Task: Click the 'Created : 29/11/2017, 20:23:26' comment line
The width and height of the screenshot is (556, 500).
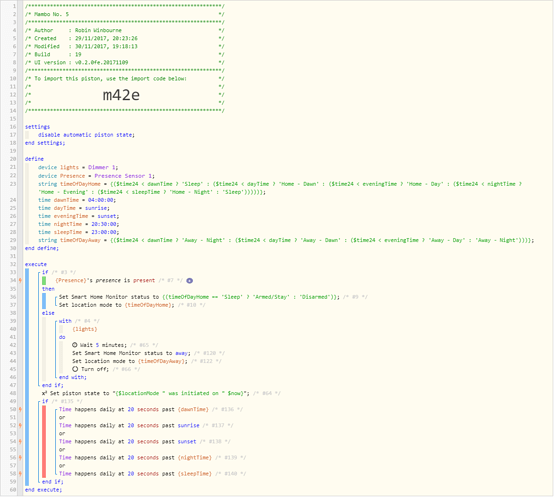Action: click(x=124, y=39)
